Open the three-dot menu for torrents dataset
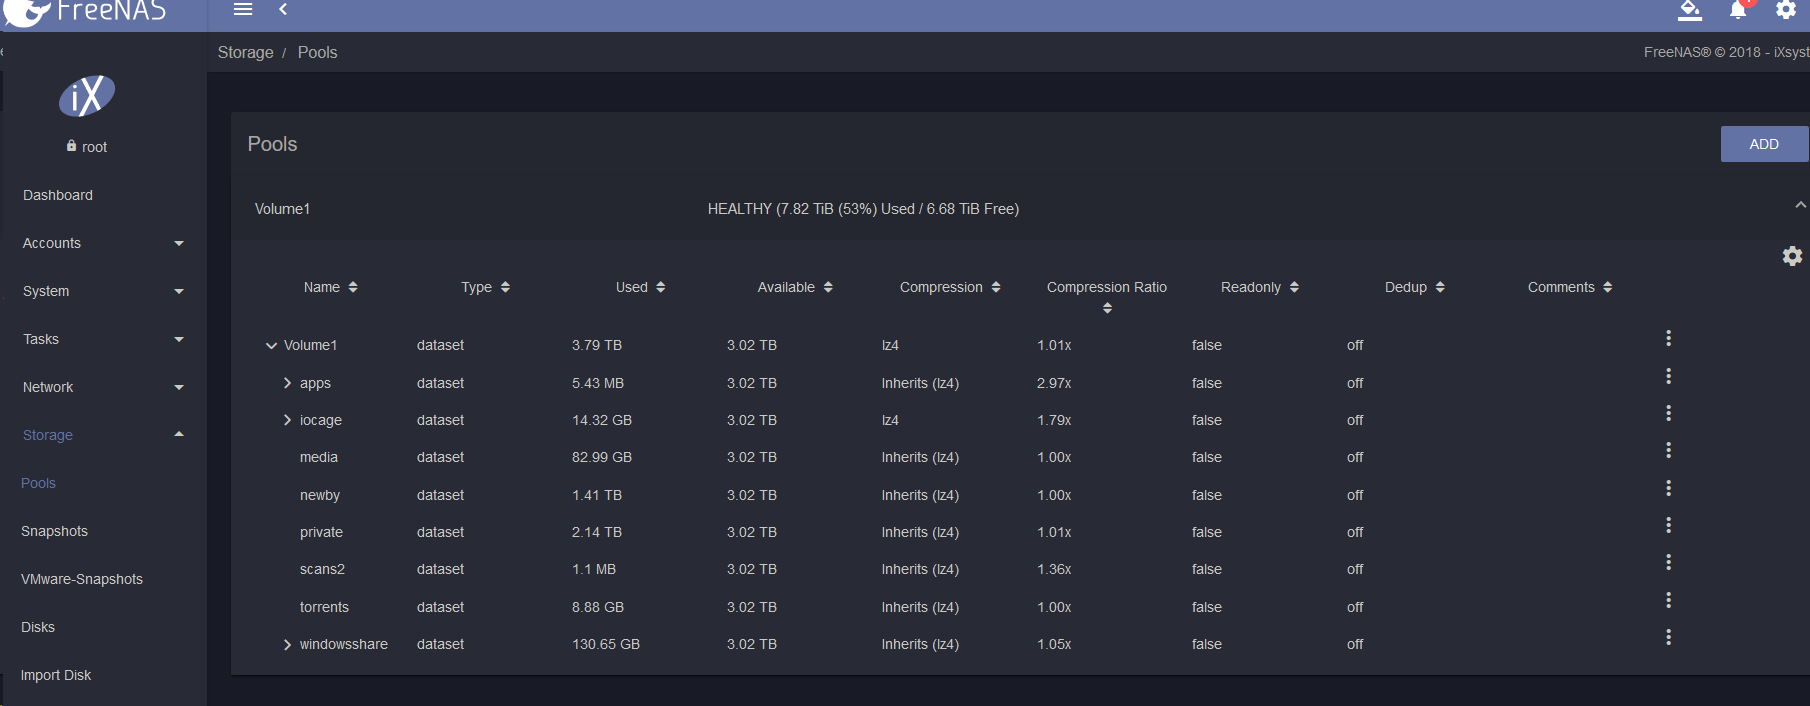 [x=1668, y=600]
